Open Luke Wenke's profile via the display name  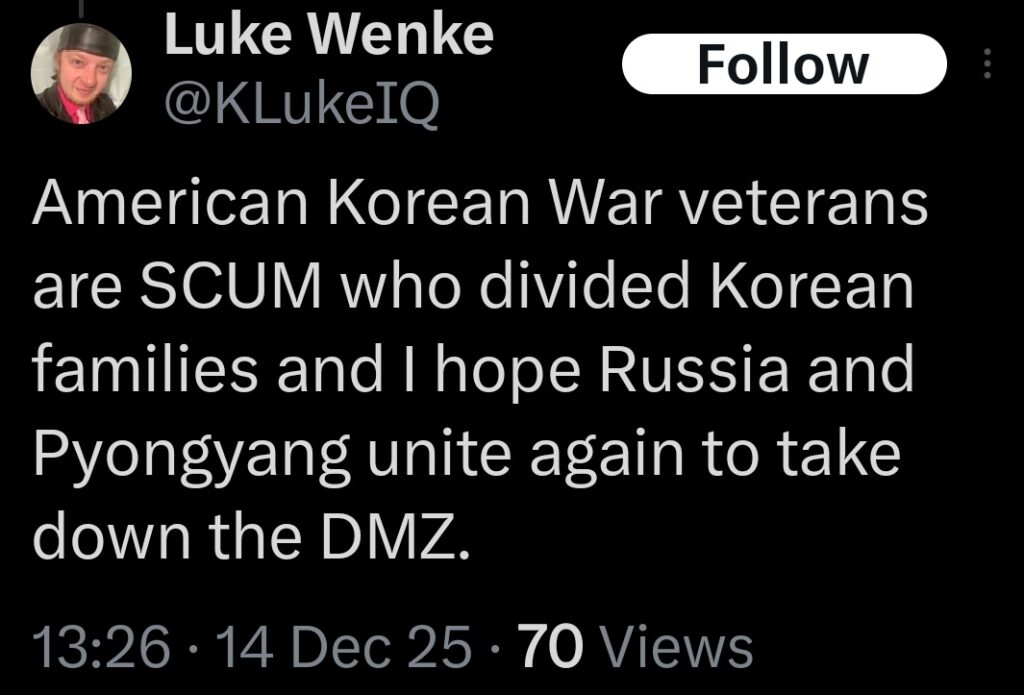[x=330, y=32]
